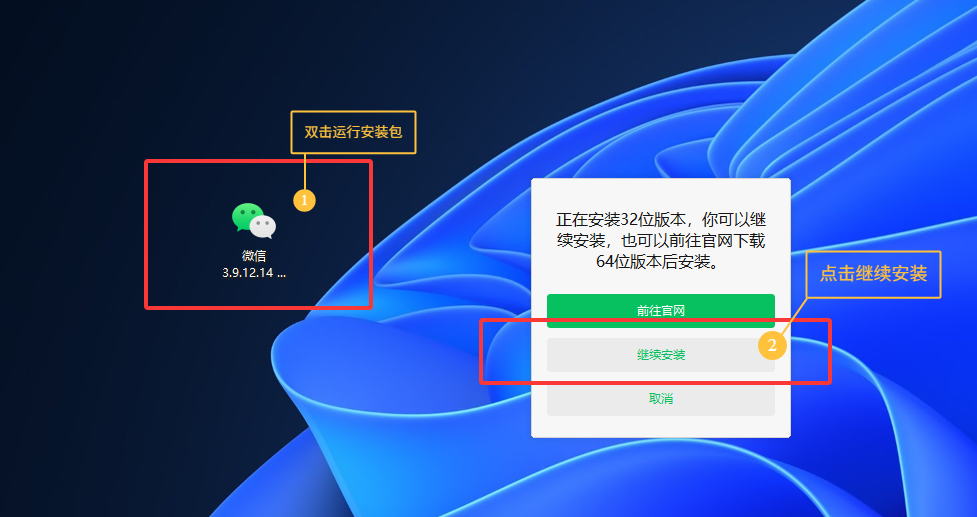Cancel the installer with the 取消 button
977x517 pixels.
point(660,399)
